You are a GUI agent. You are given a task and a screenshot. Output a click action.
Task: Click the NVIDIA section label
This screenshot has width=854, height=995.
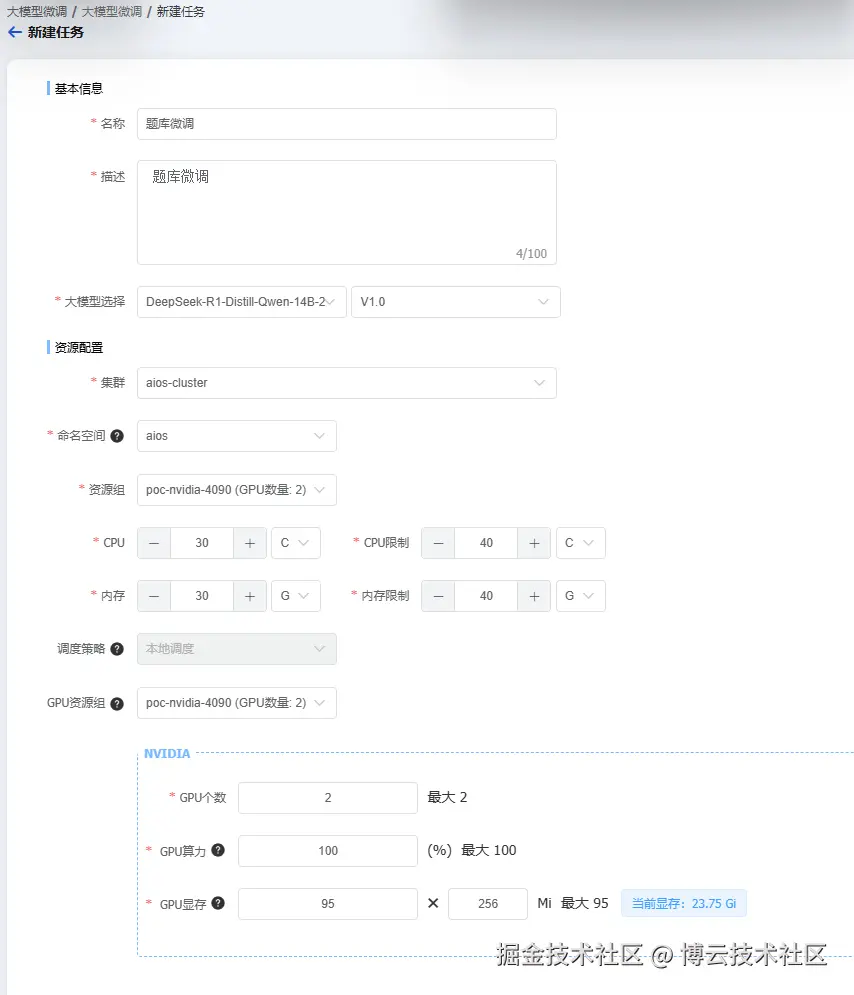(167, 754)
